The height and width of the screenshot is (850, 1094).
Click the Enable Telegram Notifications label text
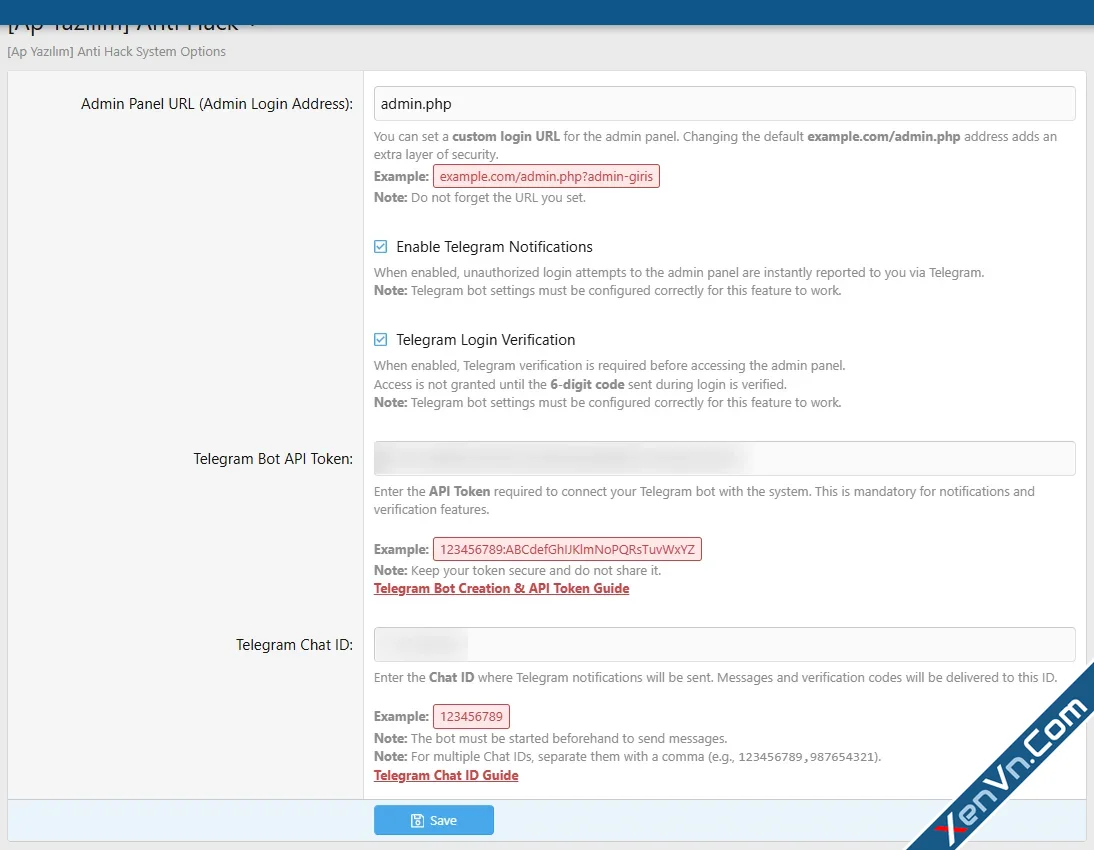click(x=494, y=246)
